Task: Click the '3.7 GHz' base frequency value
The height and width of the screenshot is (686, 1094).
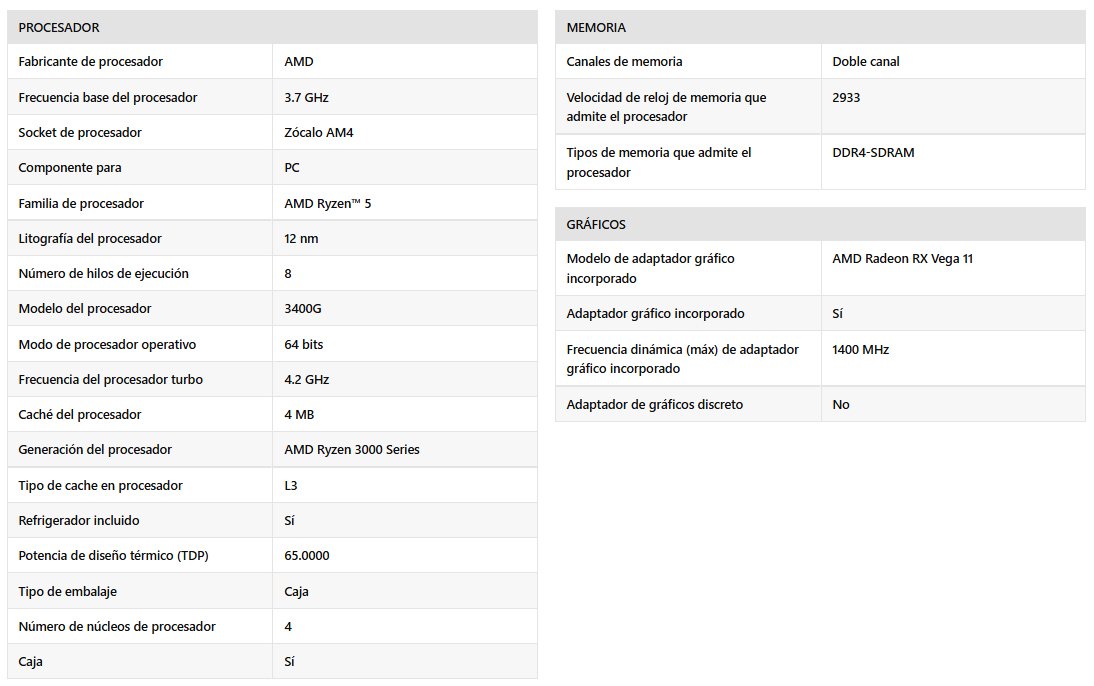Action: (x=306, y=98)
